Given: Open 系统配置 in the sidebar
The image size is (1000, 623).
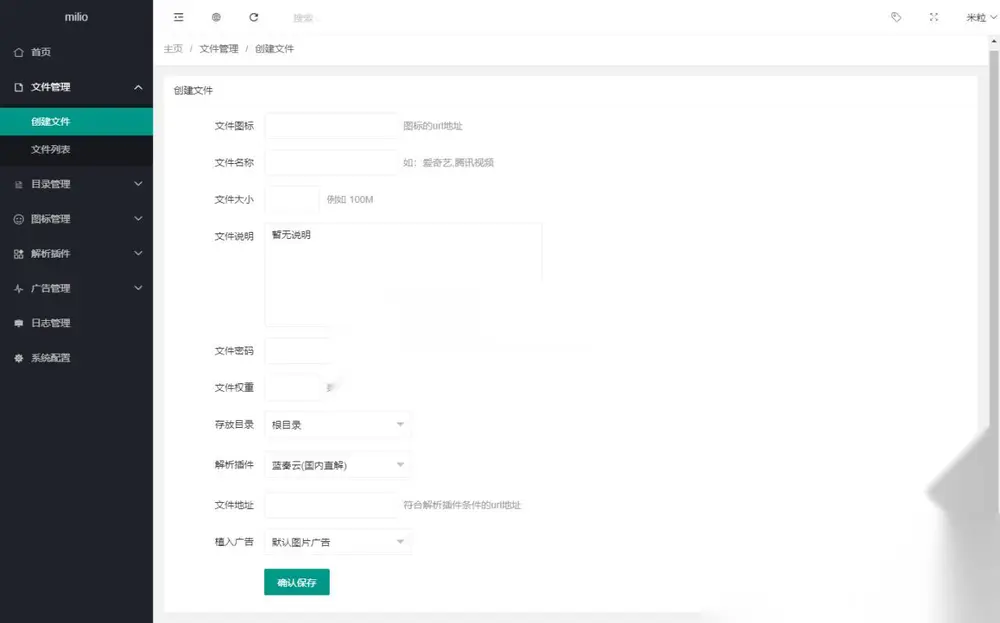Looking at the screenshot, I should click(x=77, y=358).
